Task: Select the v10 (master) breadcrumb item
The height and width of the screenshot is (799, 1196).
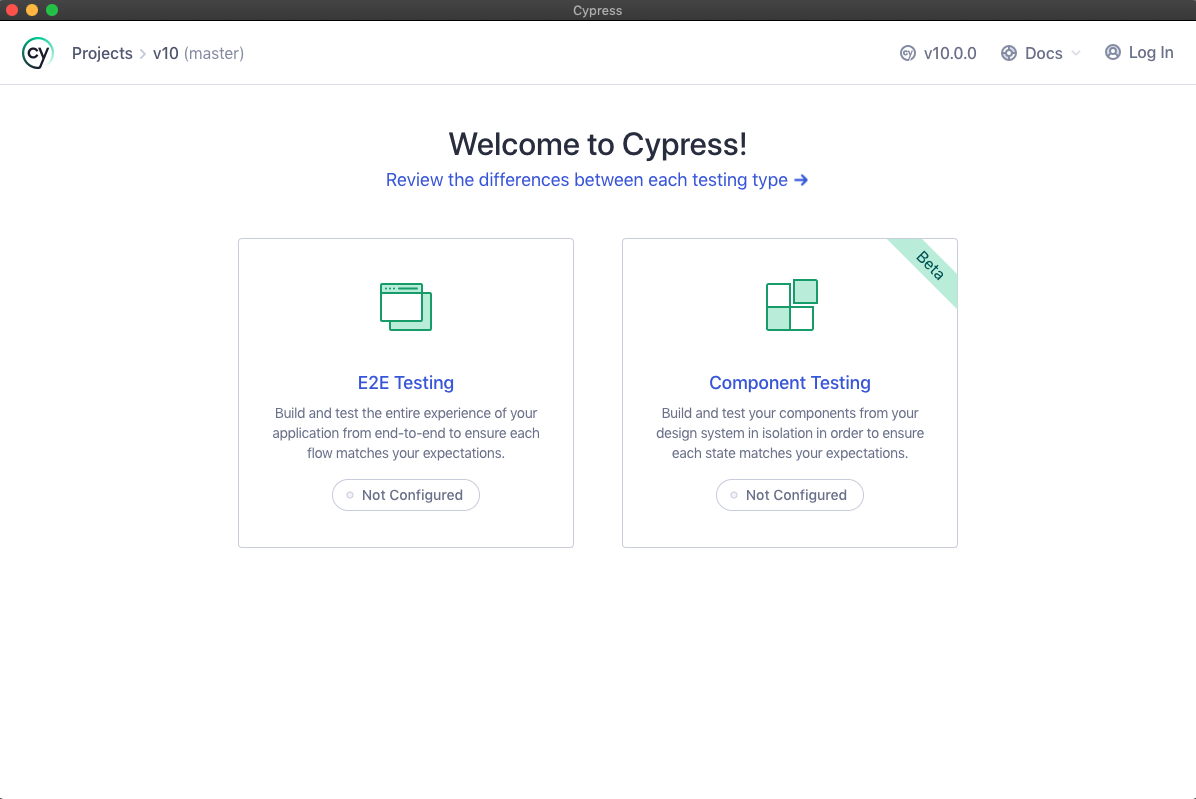Action: pos(198,53)
